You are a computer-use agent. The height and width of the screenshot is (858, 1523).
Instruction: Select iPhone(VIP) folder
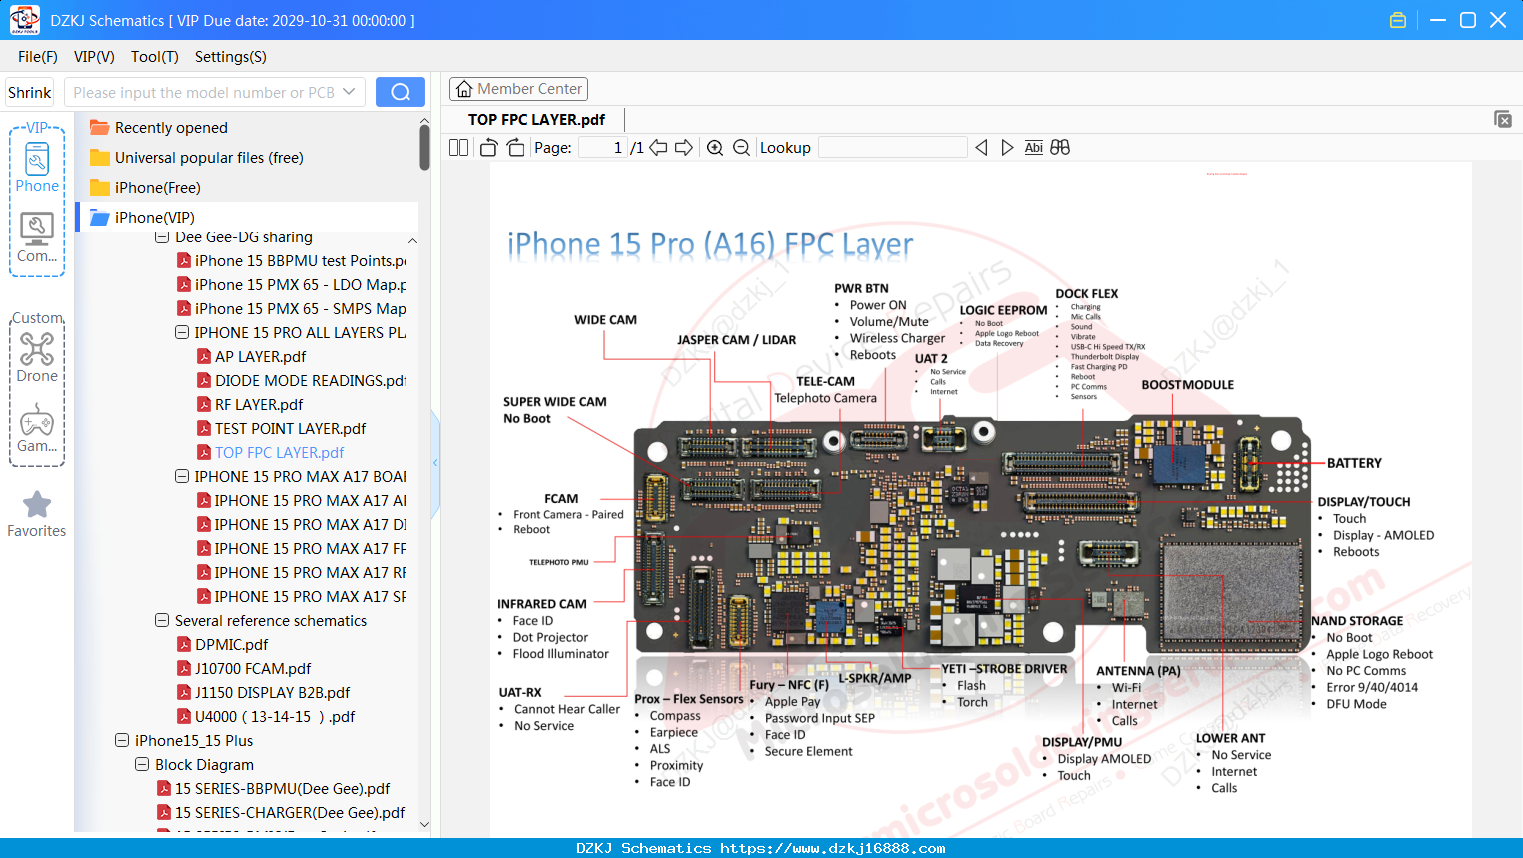point(155,217)
